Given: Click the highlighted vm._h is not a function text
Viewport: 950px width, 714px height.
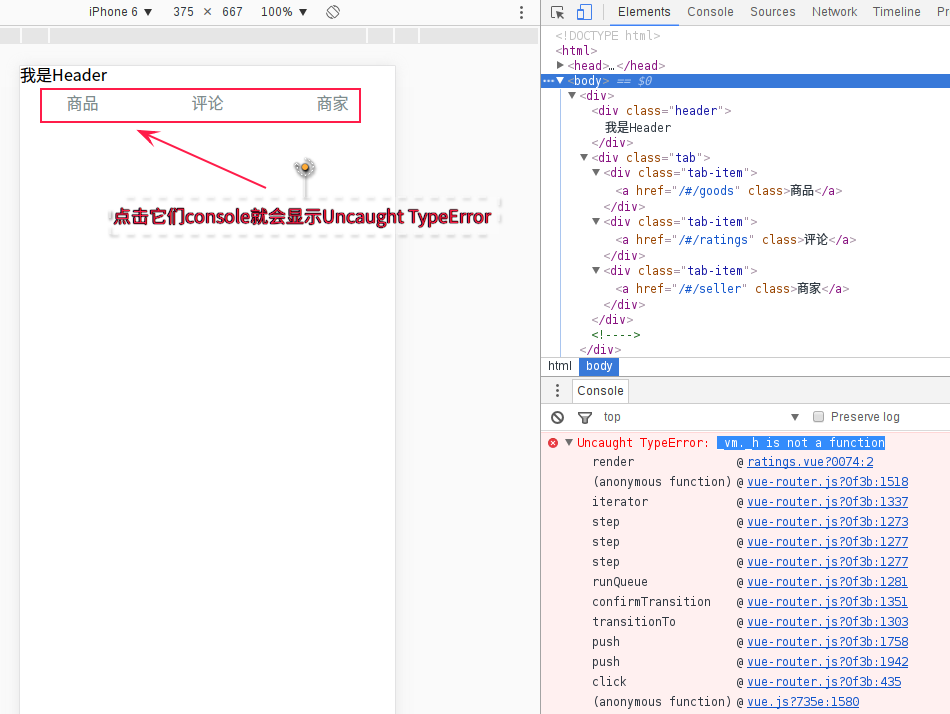Looking at the screenshot, I should pos(801,443).
